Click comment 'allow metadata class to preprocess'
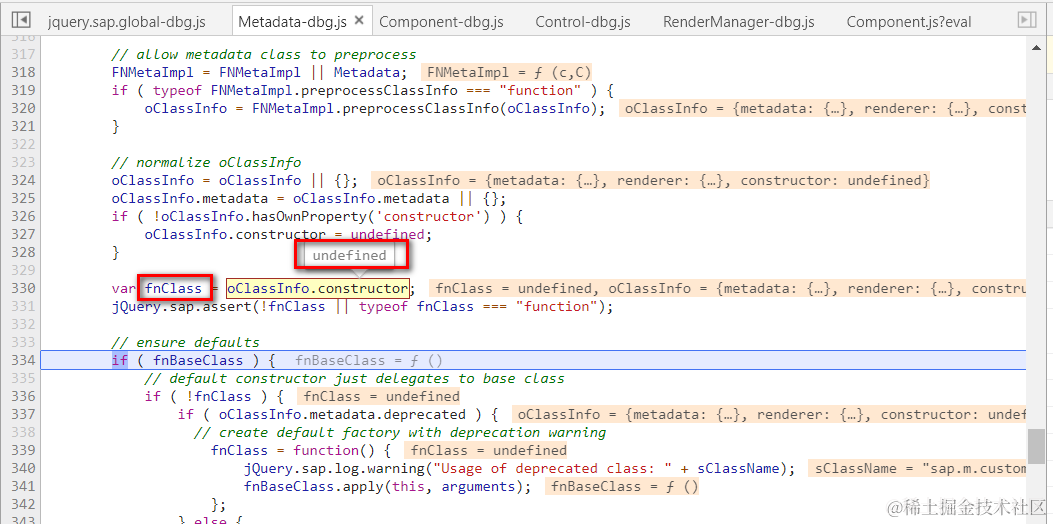Image resolution: width=1053 pixels, height=524 pixels. coord(264,54)
